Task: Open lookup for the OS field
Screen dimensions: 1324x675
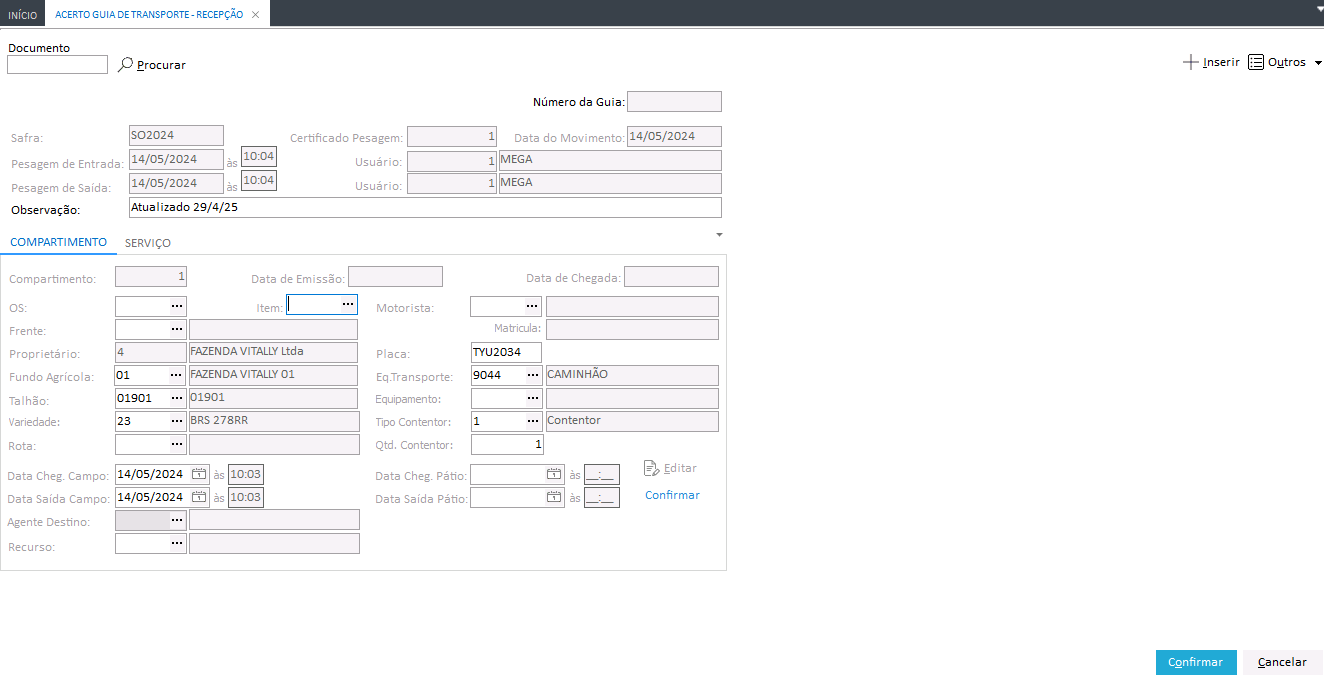Action: (x=176, y=306)
